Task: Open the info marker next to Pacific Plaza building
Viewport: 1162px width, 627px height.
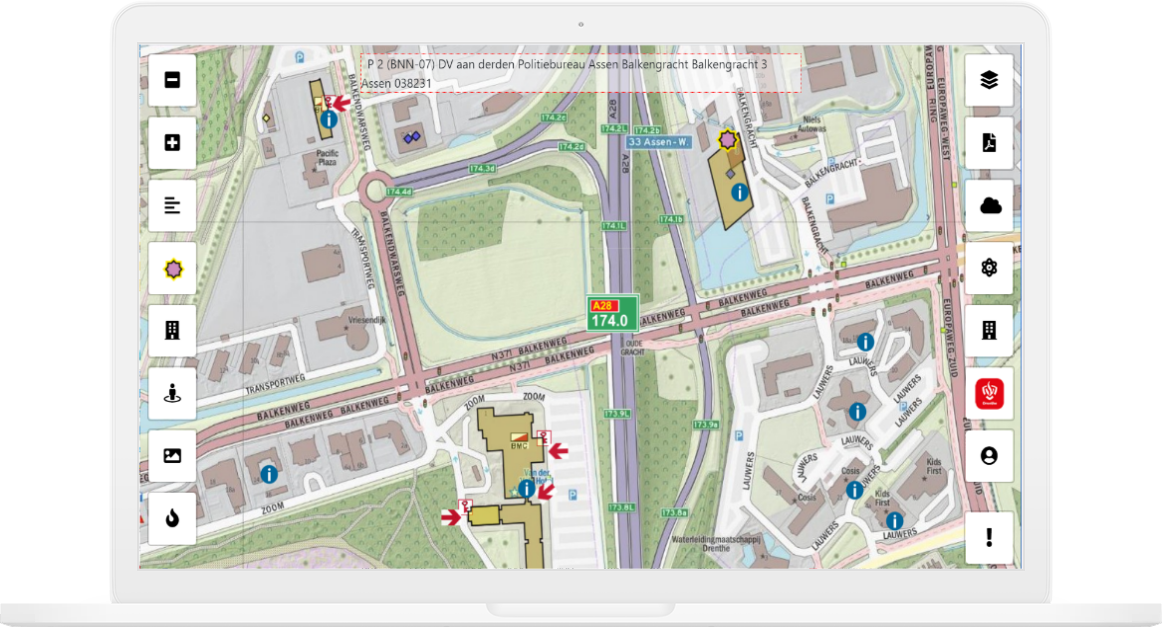Action: pyautogui.click(x=329, y=119)
